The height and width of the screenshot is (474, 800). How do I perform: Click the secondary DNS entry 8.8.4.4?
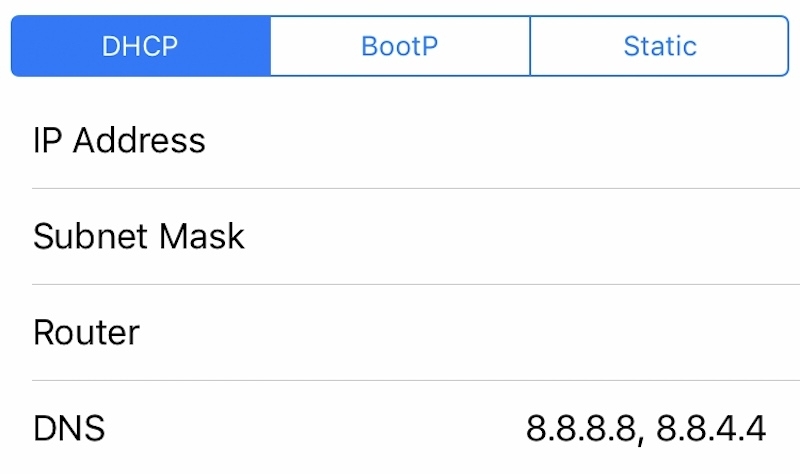(x=712, y=429)
